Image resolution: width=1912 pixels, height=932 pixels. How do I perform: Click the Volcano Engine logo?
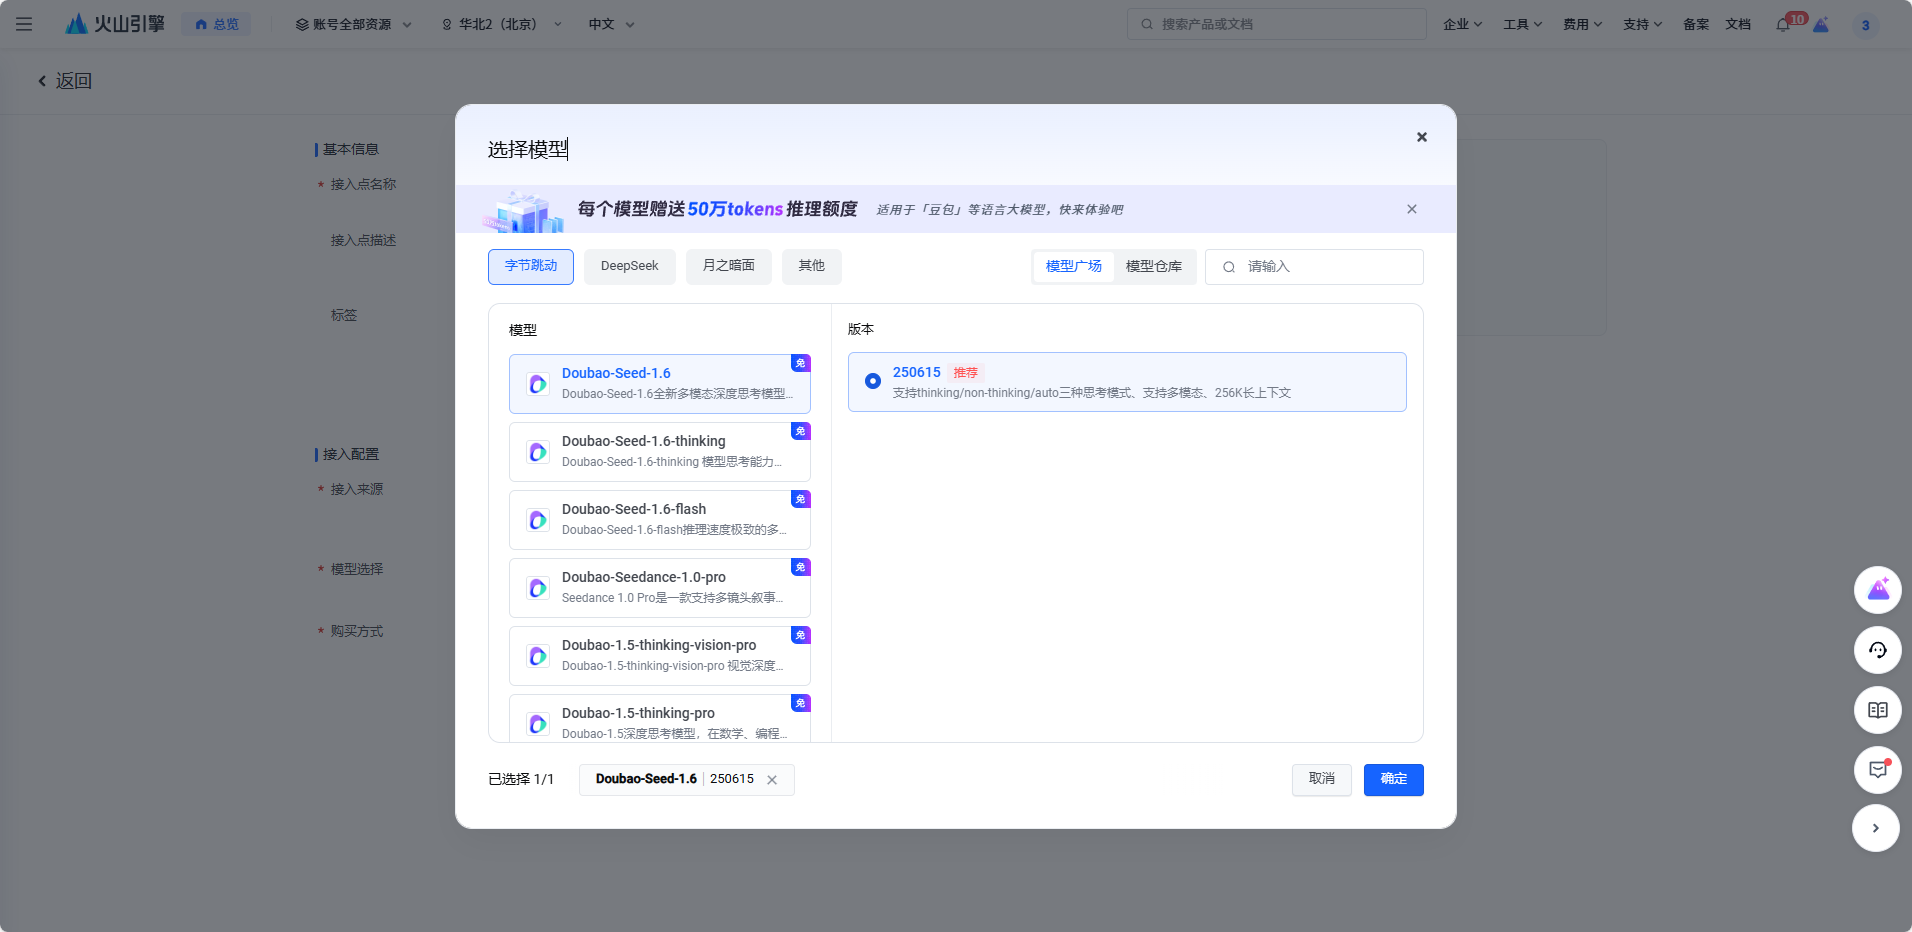[x=115, y=24]
